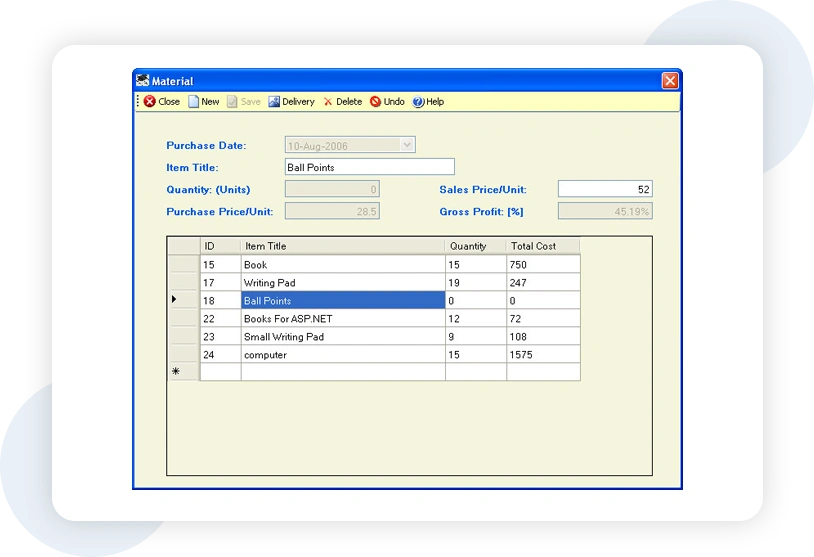Image resolution: width=814 pixels, height=557 pixels.
Task: Click the red Close icon in toolbar
Action: (150, 102)
